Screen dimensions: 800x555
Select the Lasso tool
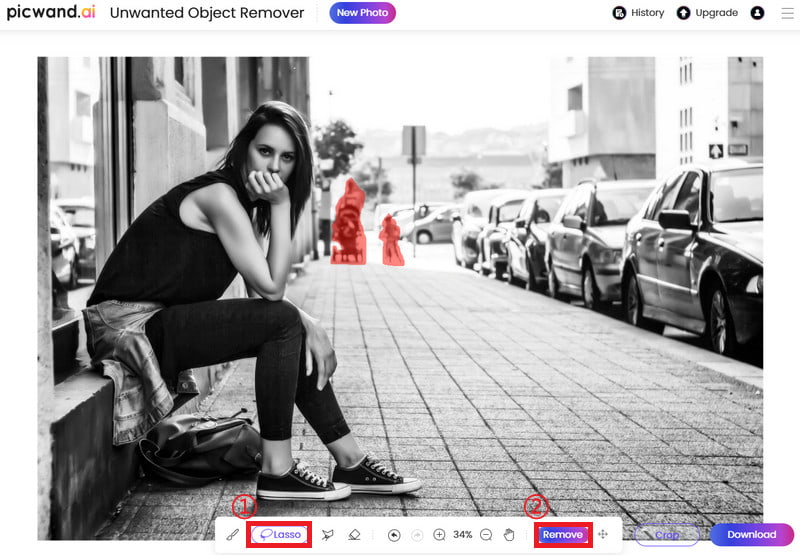[x=280, y=535]
